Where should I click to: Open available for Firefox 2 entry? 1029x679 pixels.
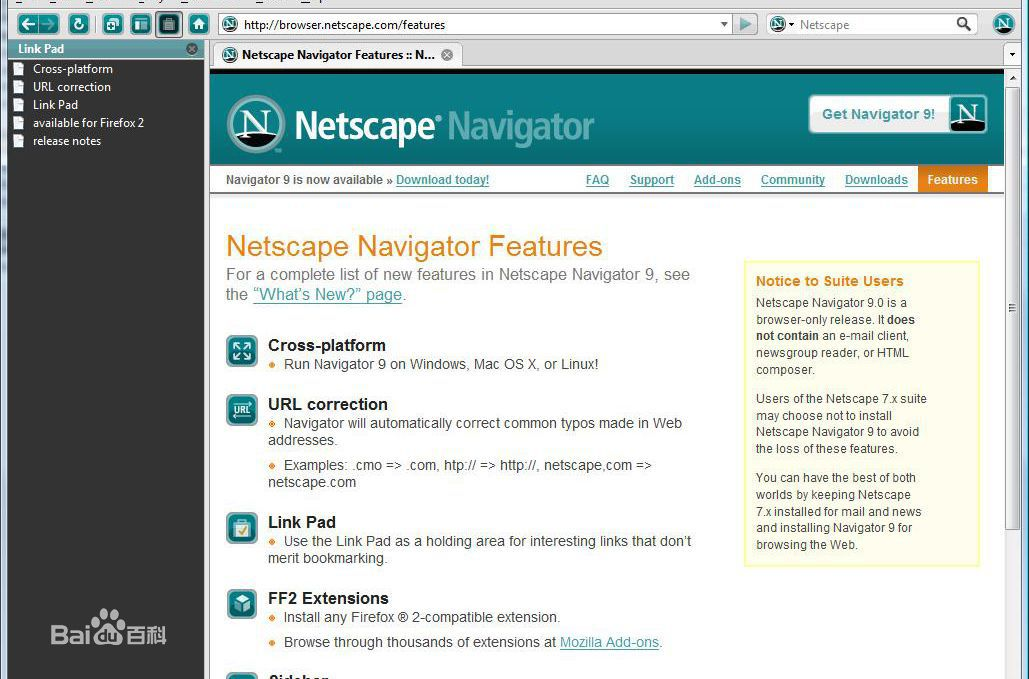coord(88,123)
